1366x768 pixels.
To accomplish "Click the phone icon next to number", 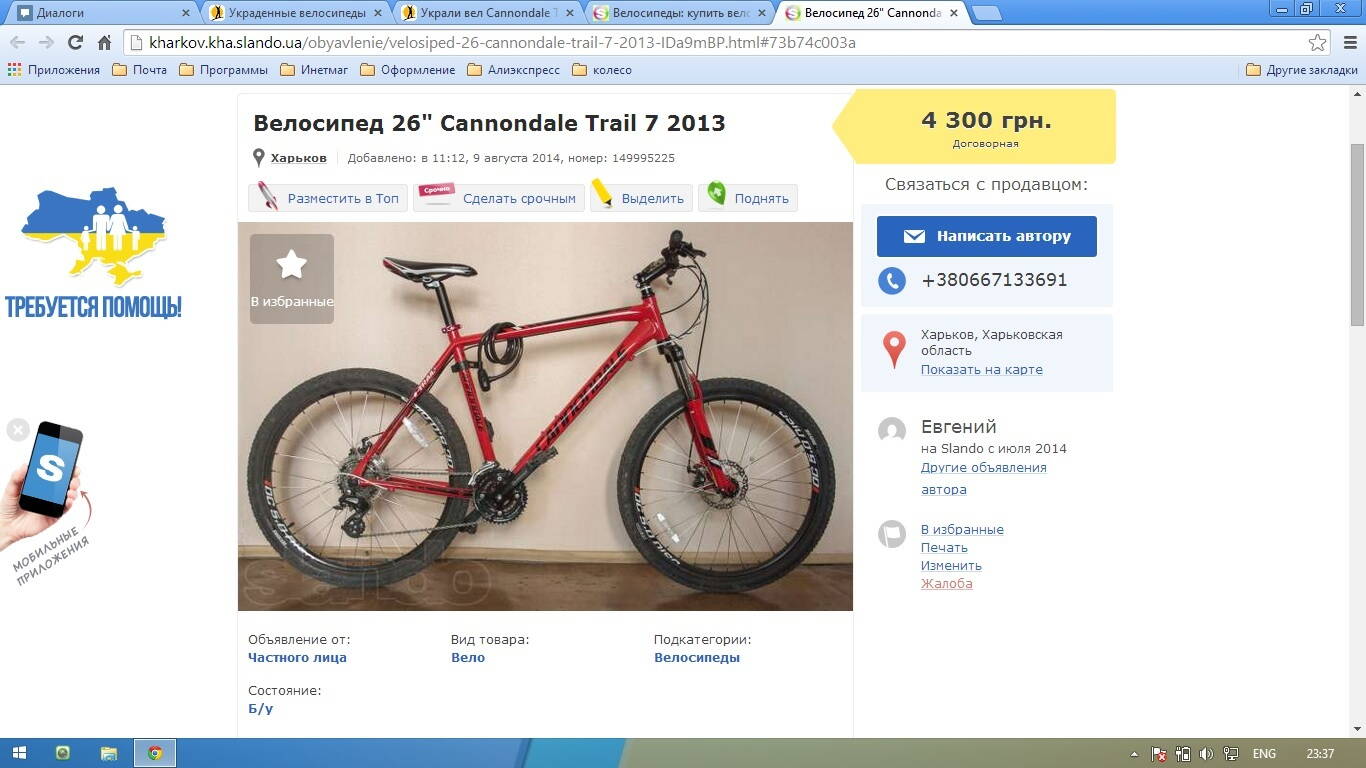I will (x=892, y=280).
